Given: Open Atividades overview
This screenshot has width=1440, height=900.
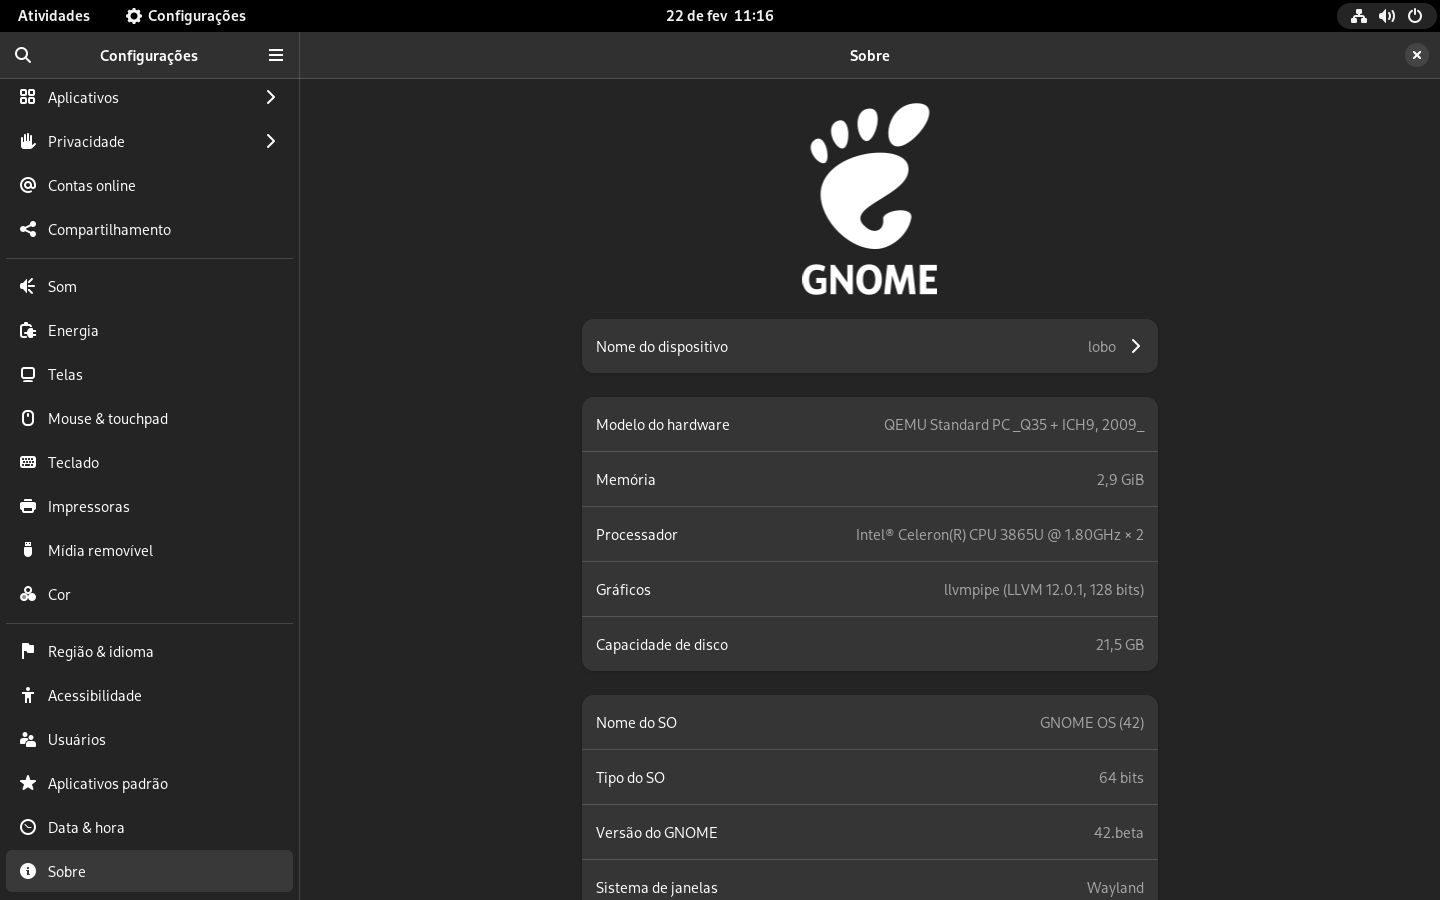Looking at the screenshot, I should point(54,16).
